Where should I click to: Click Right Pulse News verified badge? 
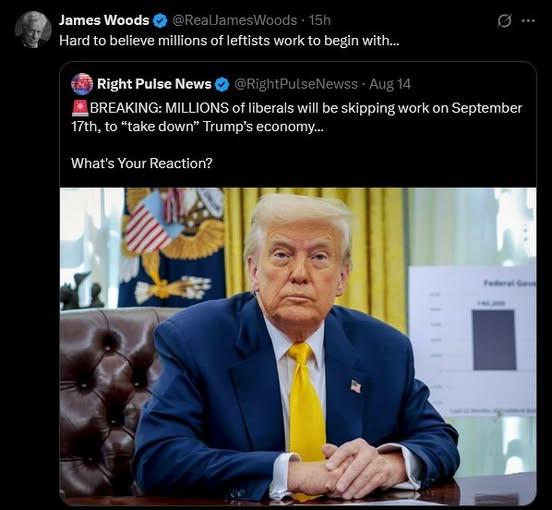point(222,84)
